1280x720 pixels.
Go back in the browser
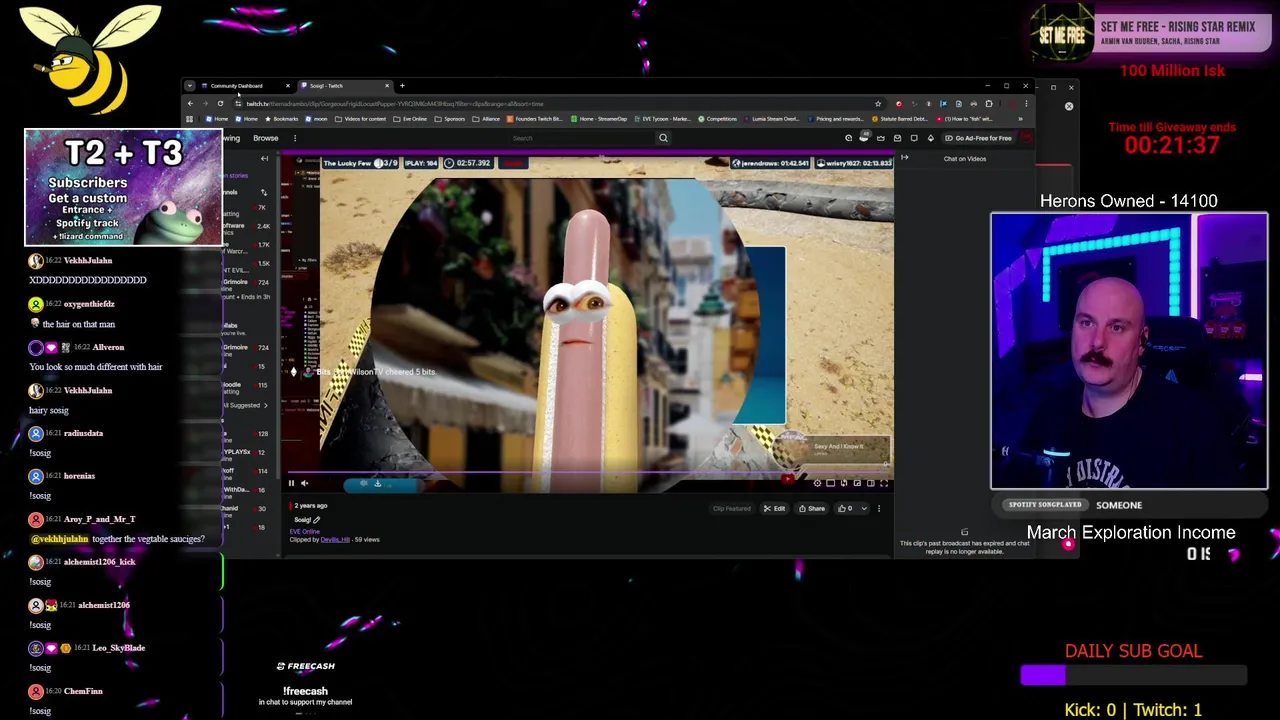tap(190, 103)
